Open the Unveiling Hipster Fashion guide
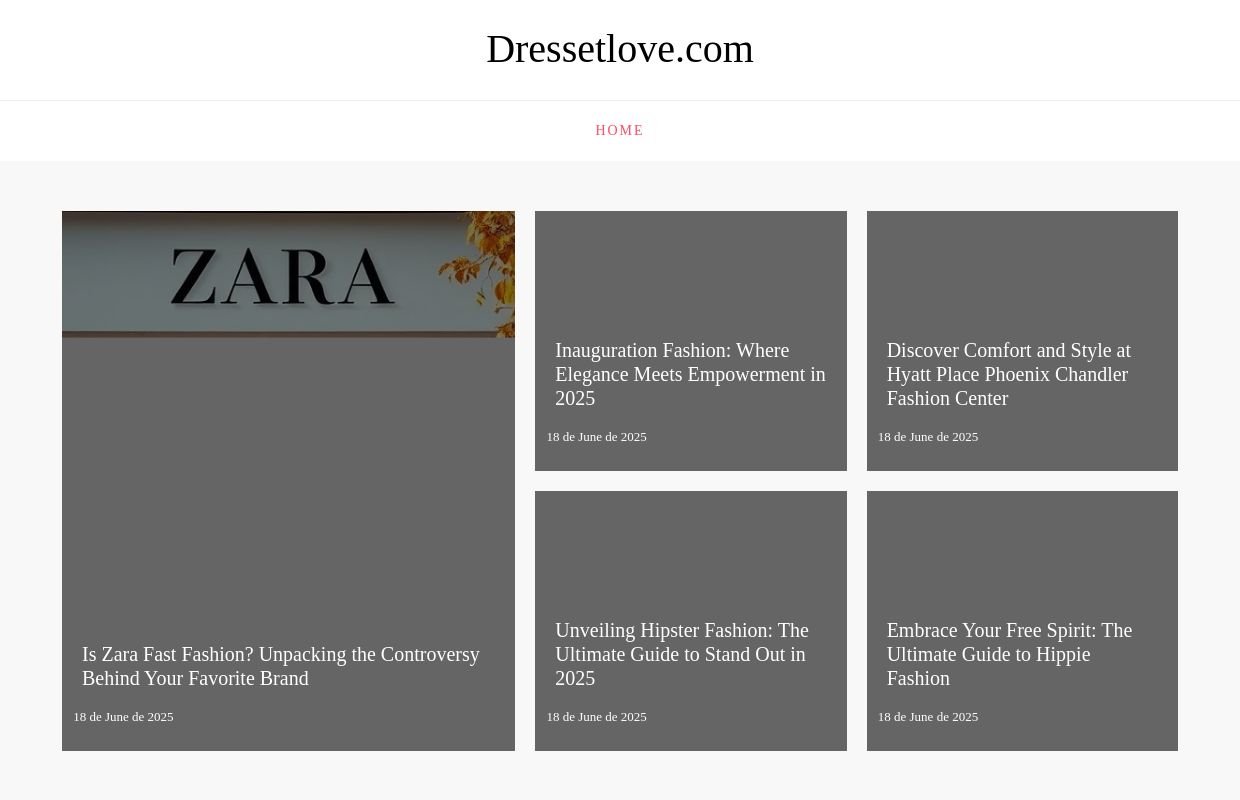Image resolution: width=1240 pixels, height=800 pixels. tap(682, 654)
